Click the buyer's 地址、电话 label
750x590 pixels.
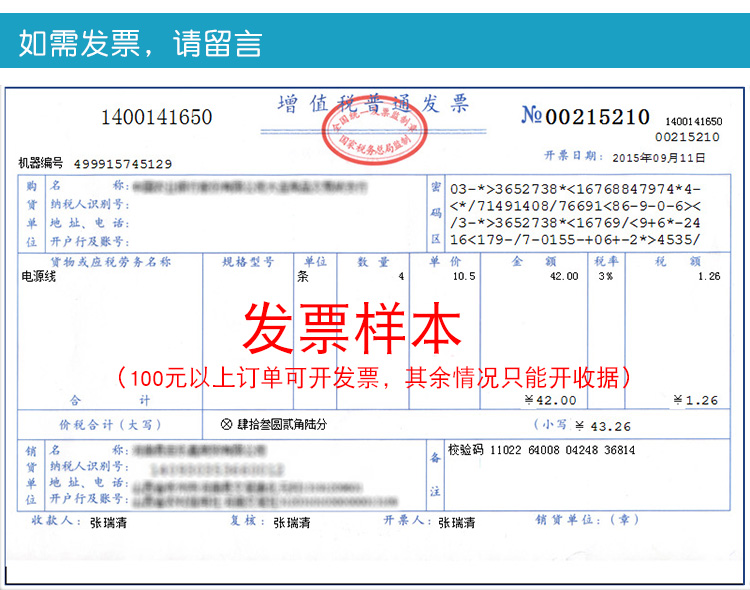tap(90, 223)
